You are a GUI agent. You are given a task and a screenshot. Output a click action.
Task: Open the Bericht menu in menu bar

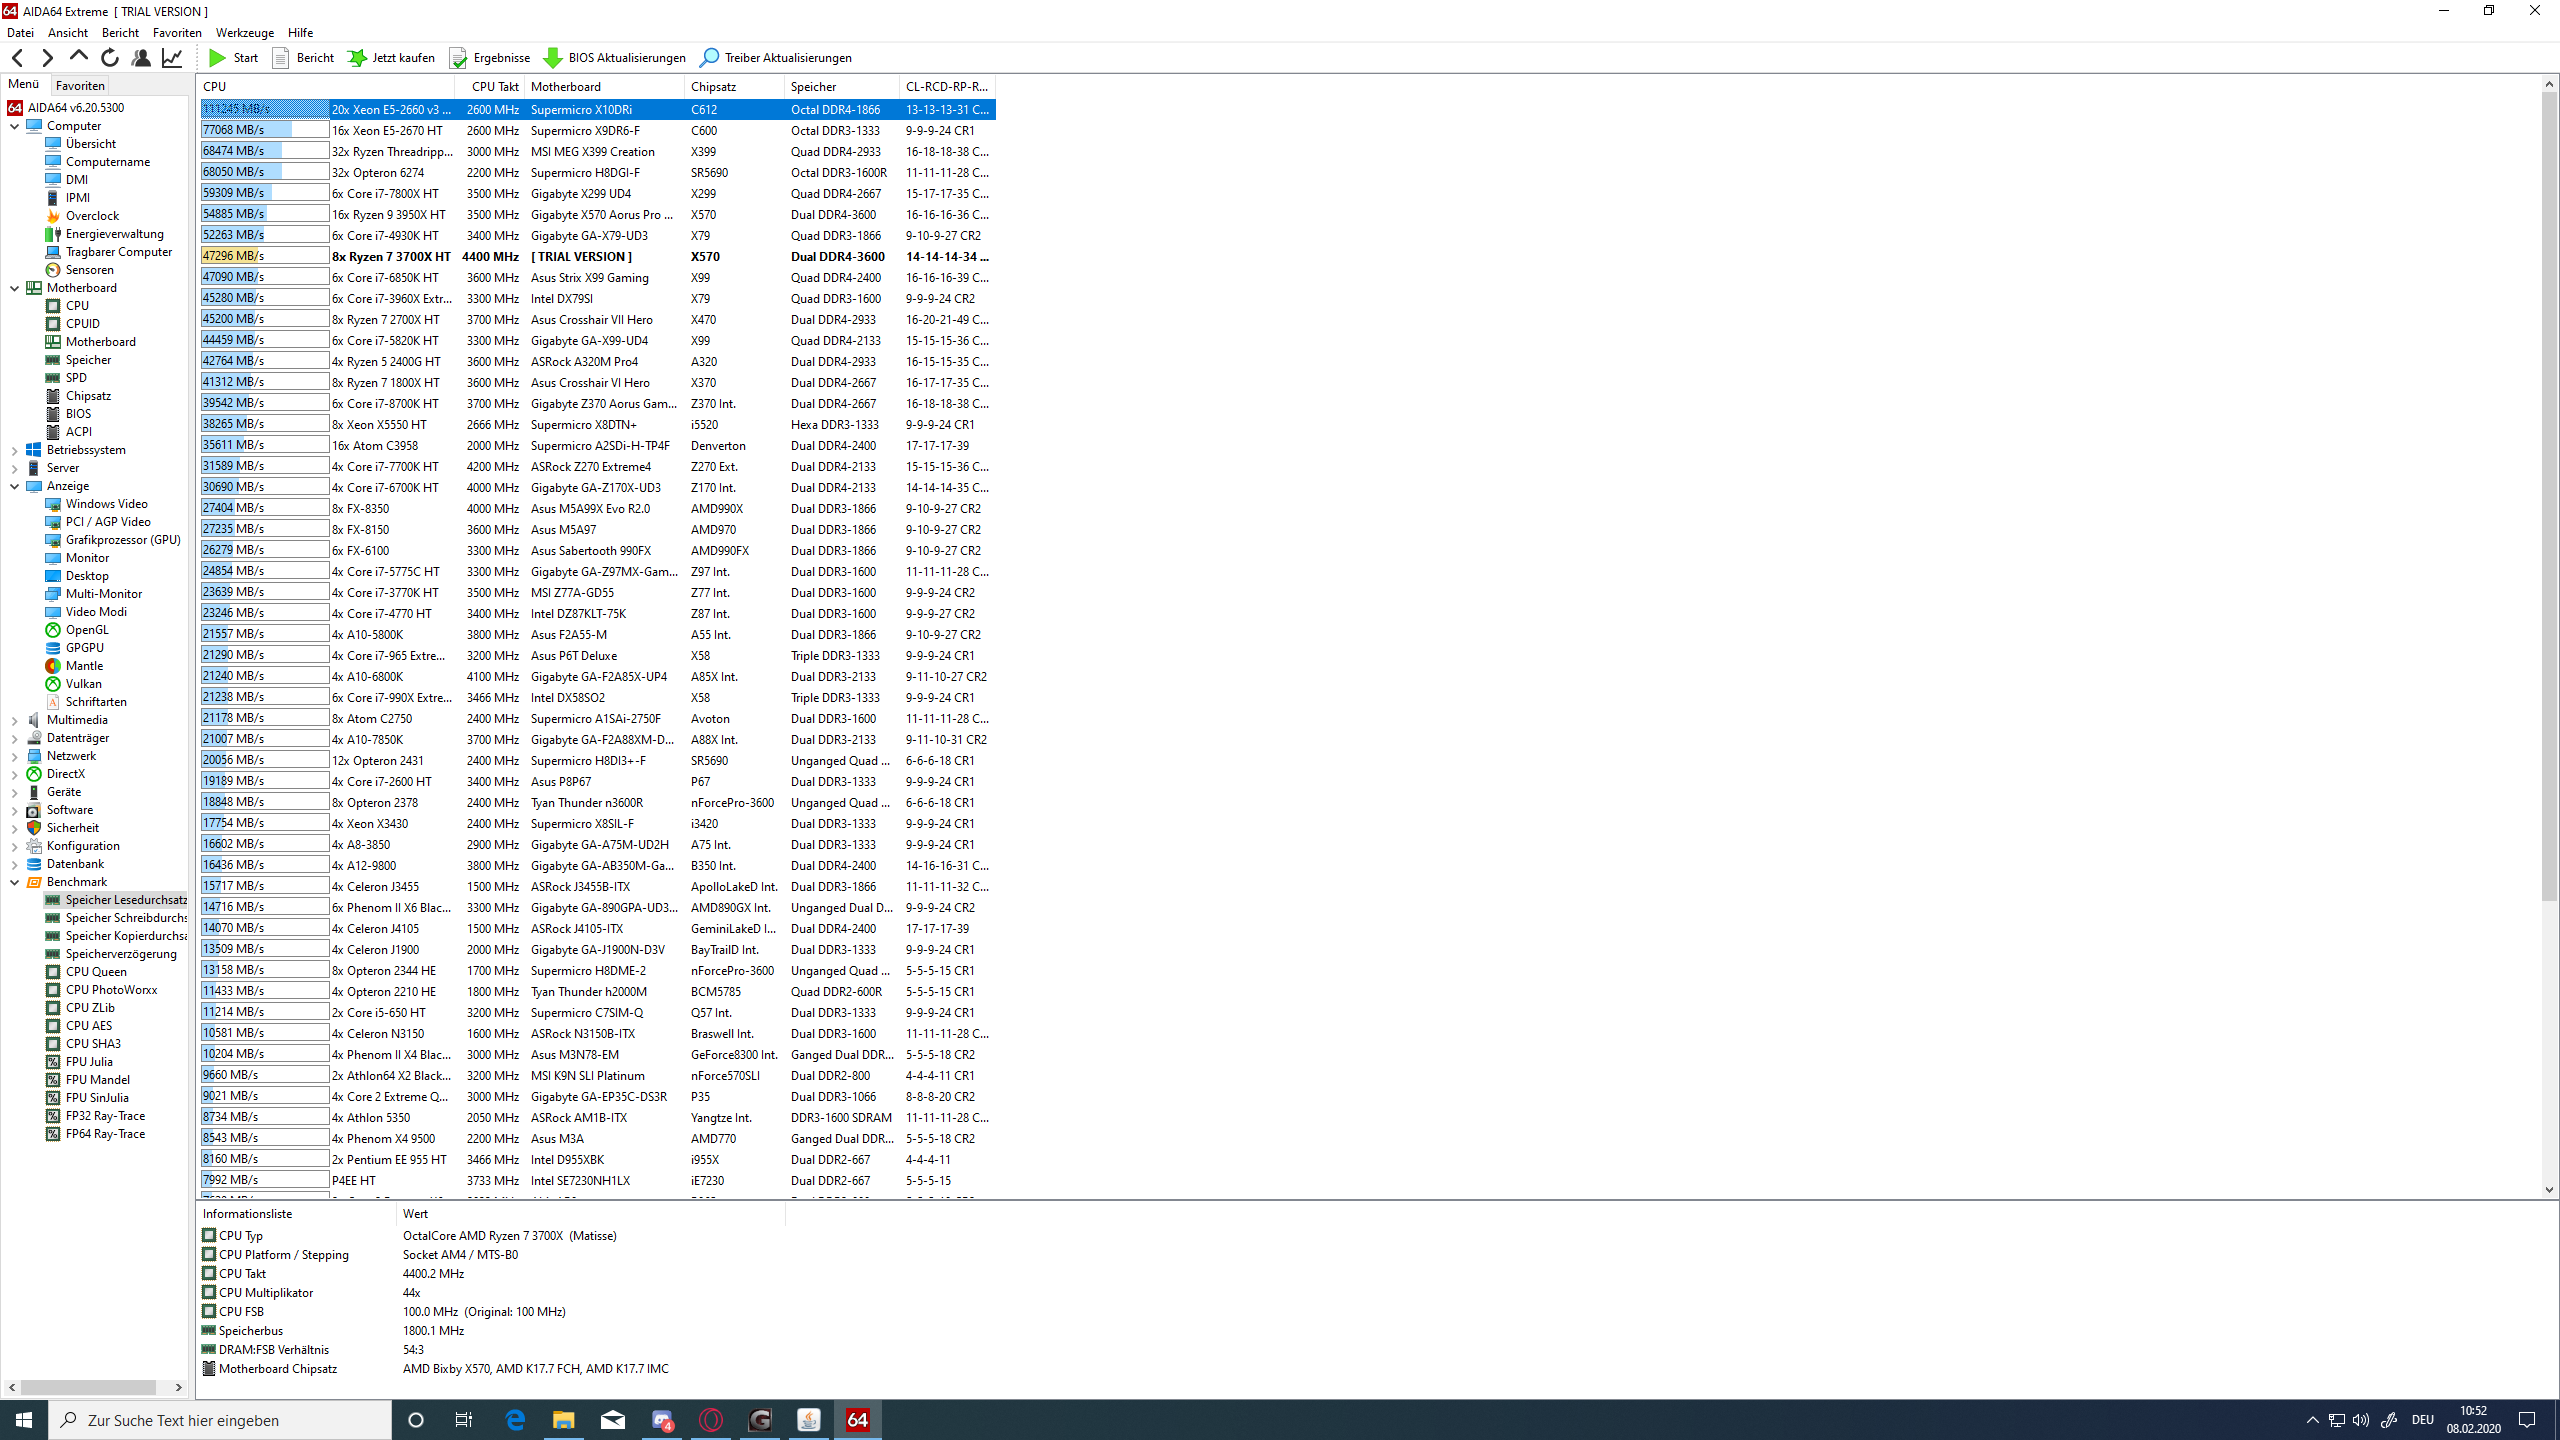120,33
